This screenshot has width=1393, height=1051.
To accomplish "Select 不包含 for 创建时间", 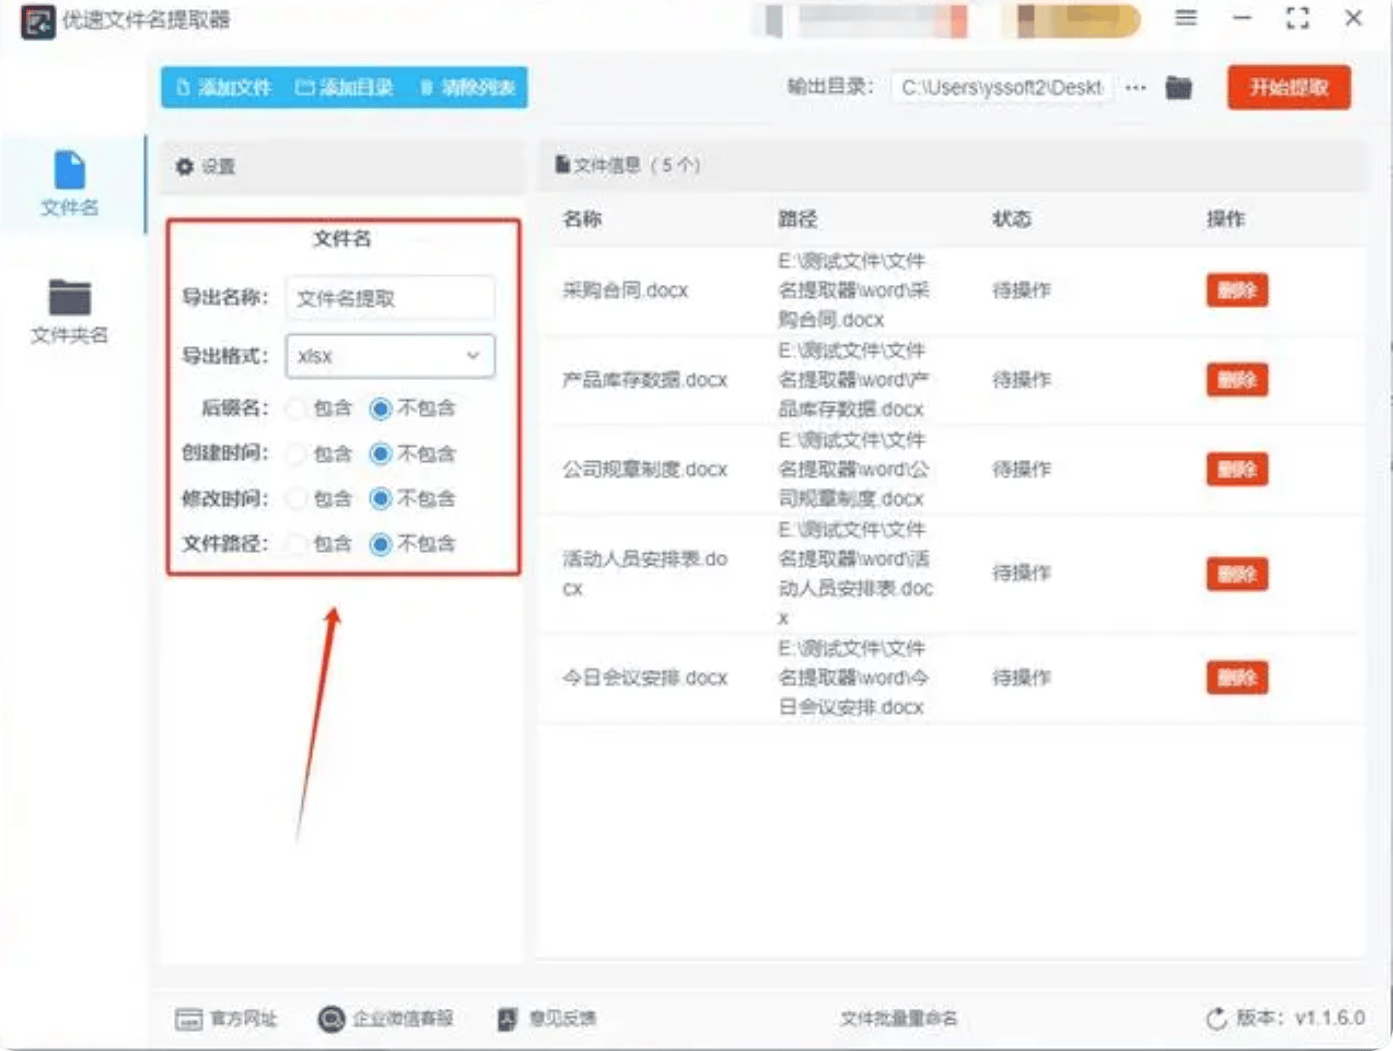I will click(380, 454).
